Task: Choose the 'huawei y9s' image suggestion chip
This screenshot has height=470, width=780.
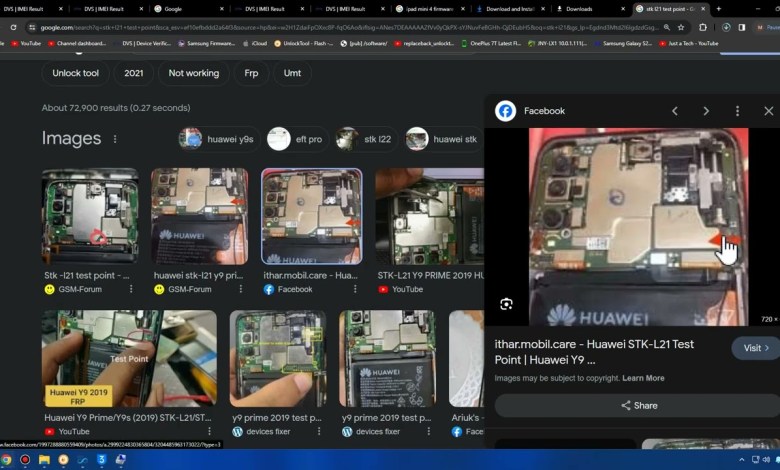Action: 217,139
